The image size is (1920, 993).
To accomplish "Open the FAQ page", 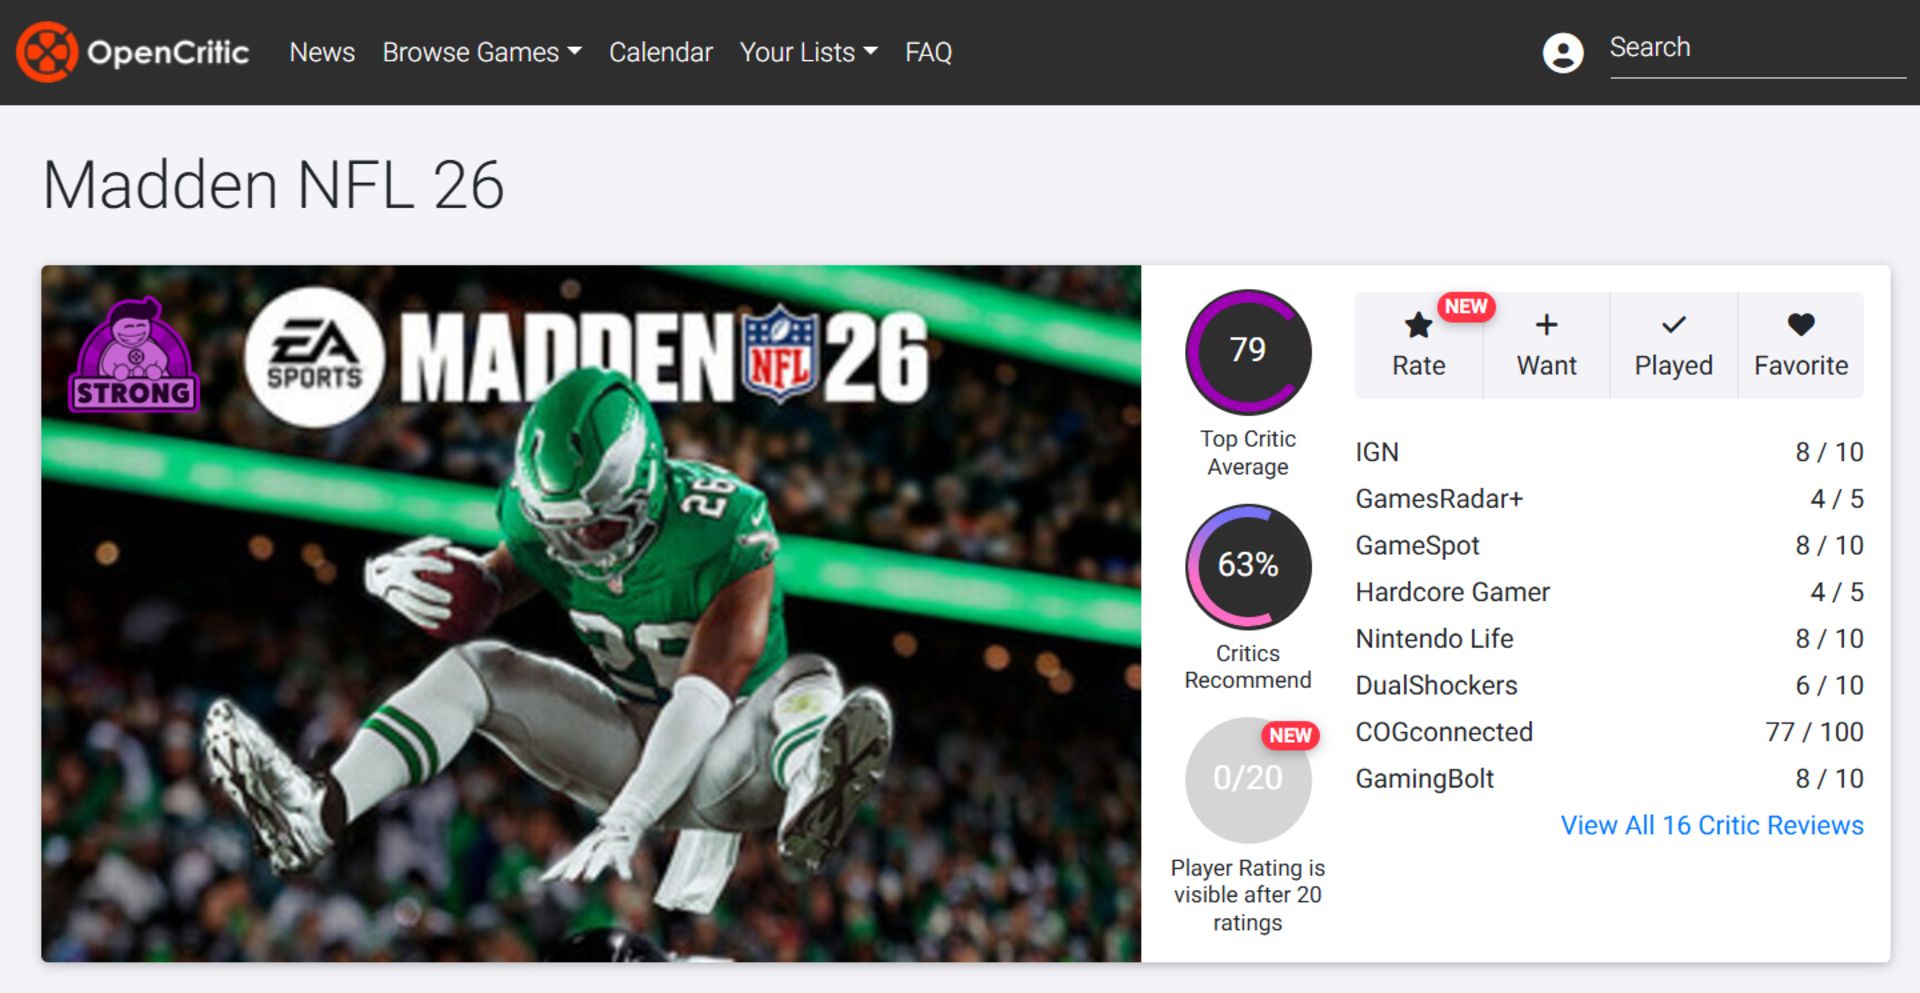I will tap(928, 52).
